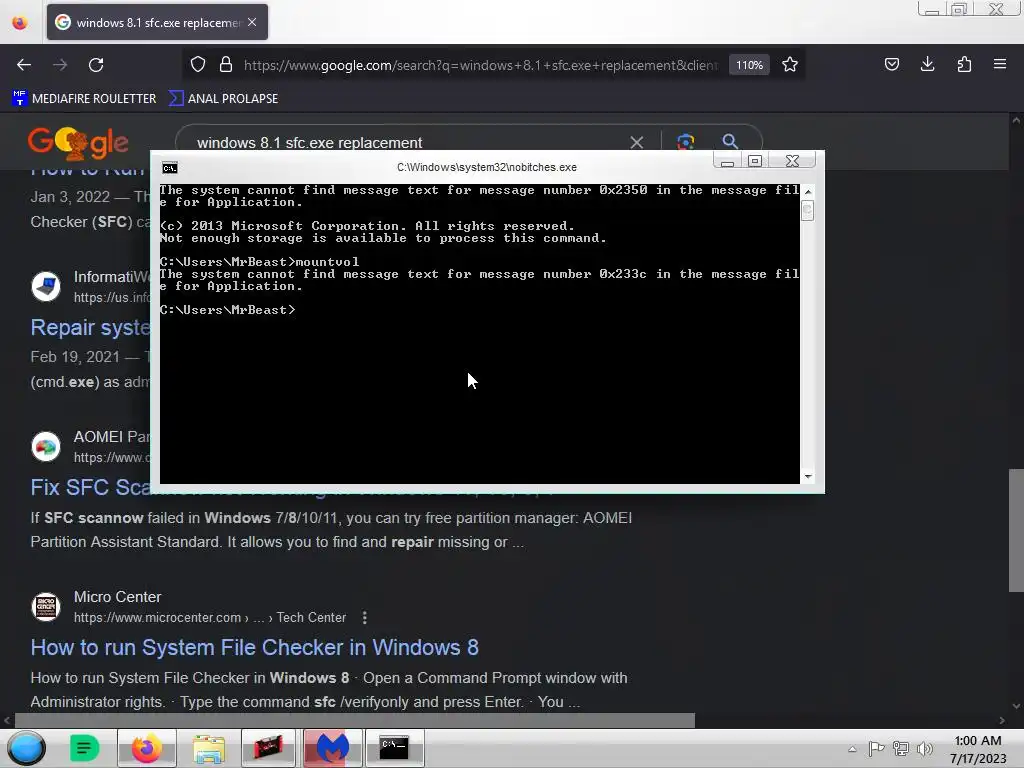The image size is (1024, 768).
Task: Open File Explorer from the taskbar
Action: pos(208,748)
